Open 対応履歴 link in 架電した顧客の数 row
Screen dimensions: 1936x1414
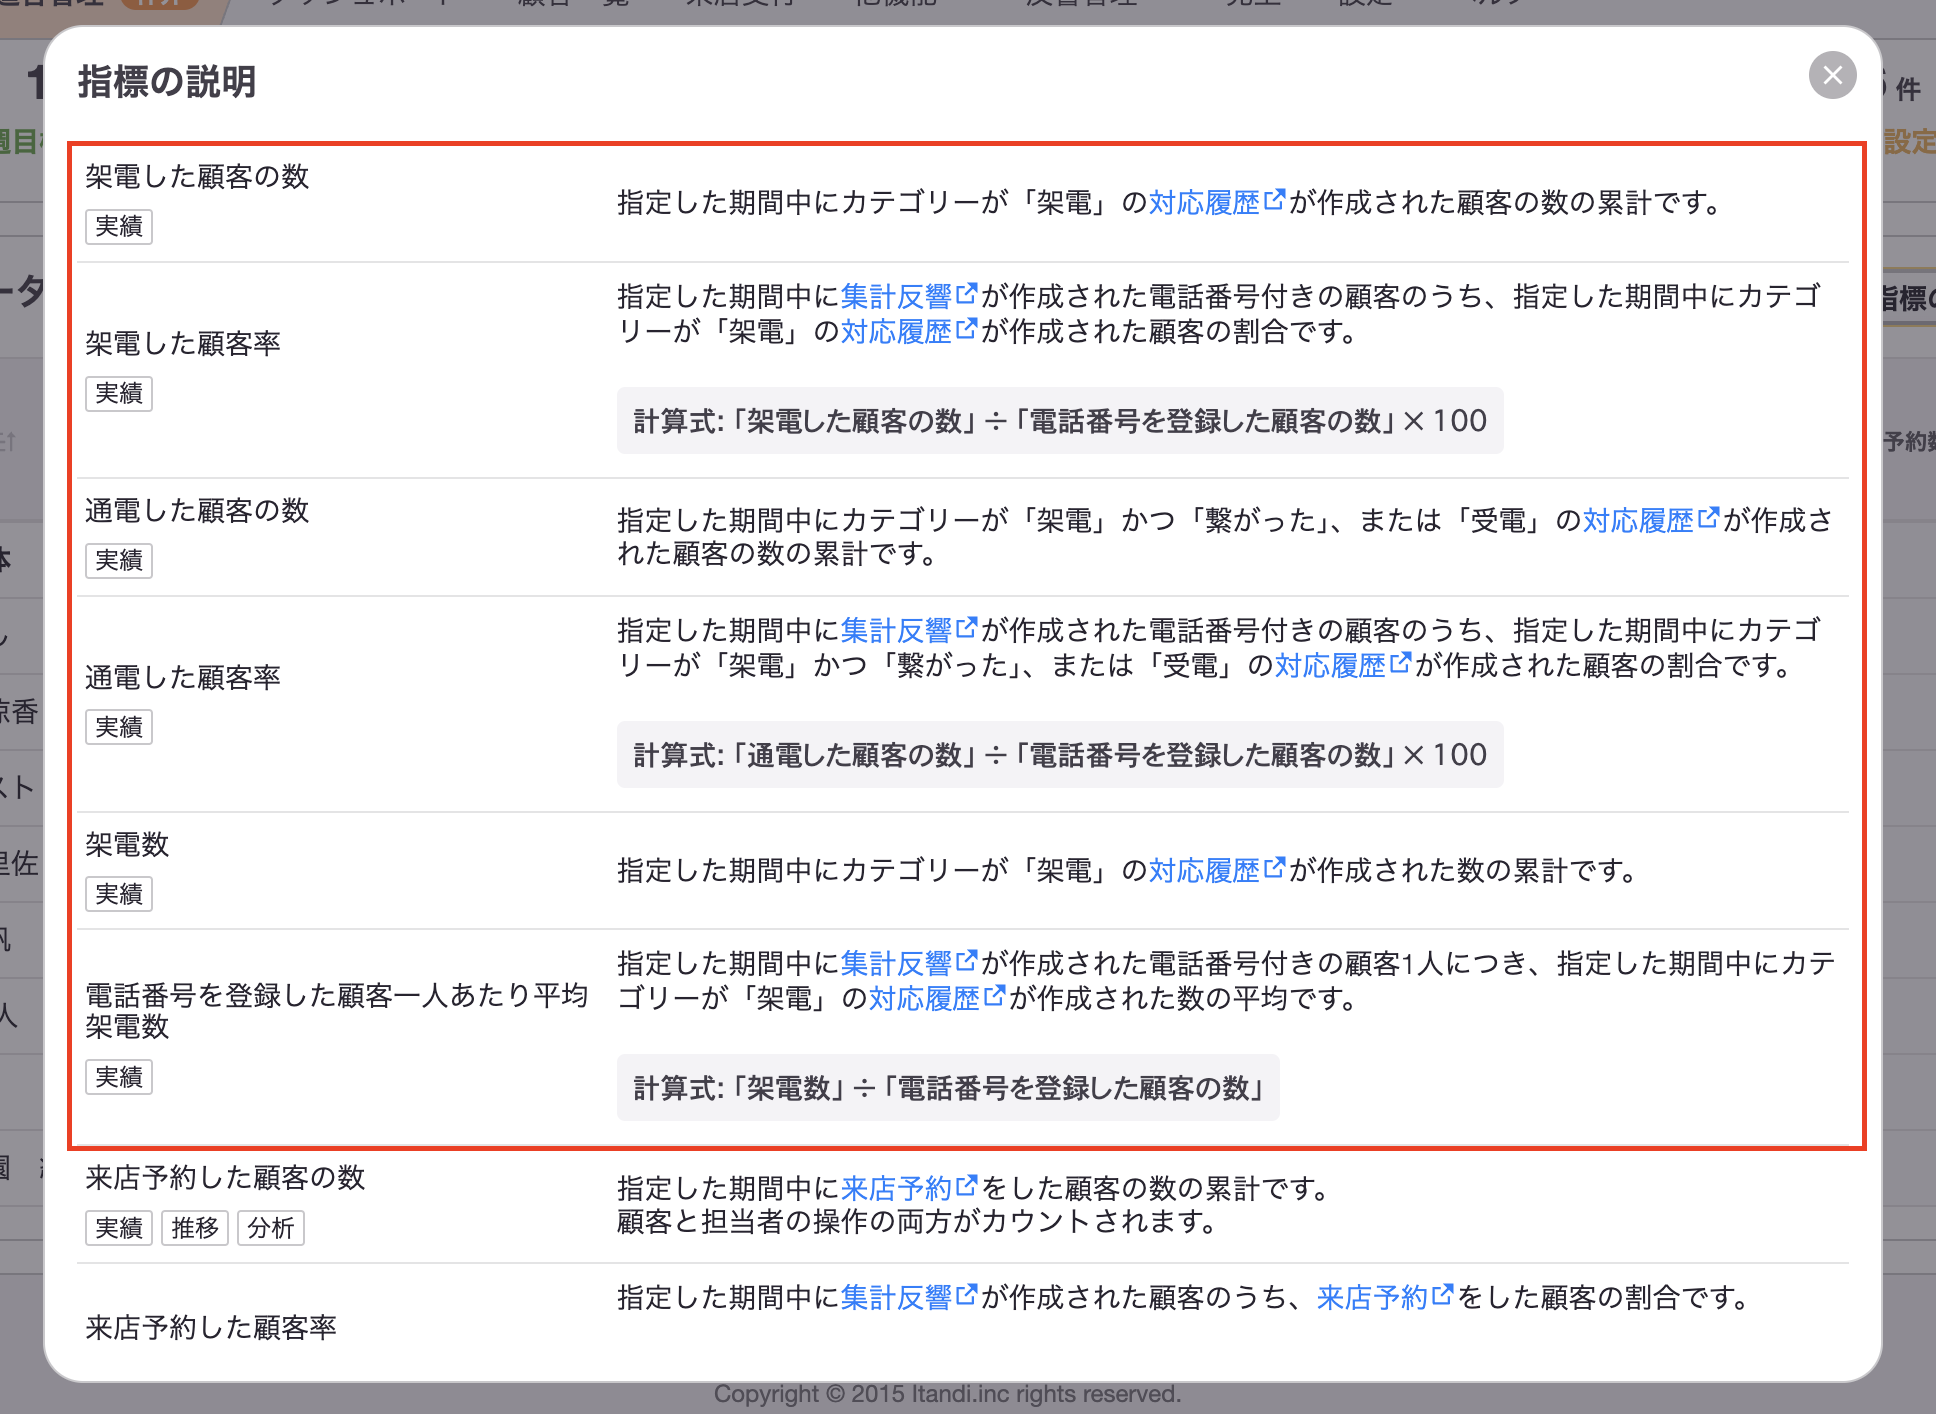click(1216, 202)
